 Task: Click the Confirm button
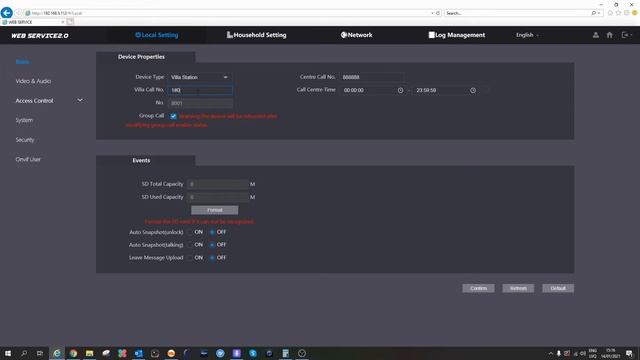point(478,288)
